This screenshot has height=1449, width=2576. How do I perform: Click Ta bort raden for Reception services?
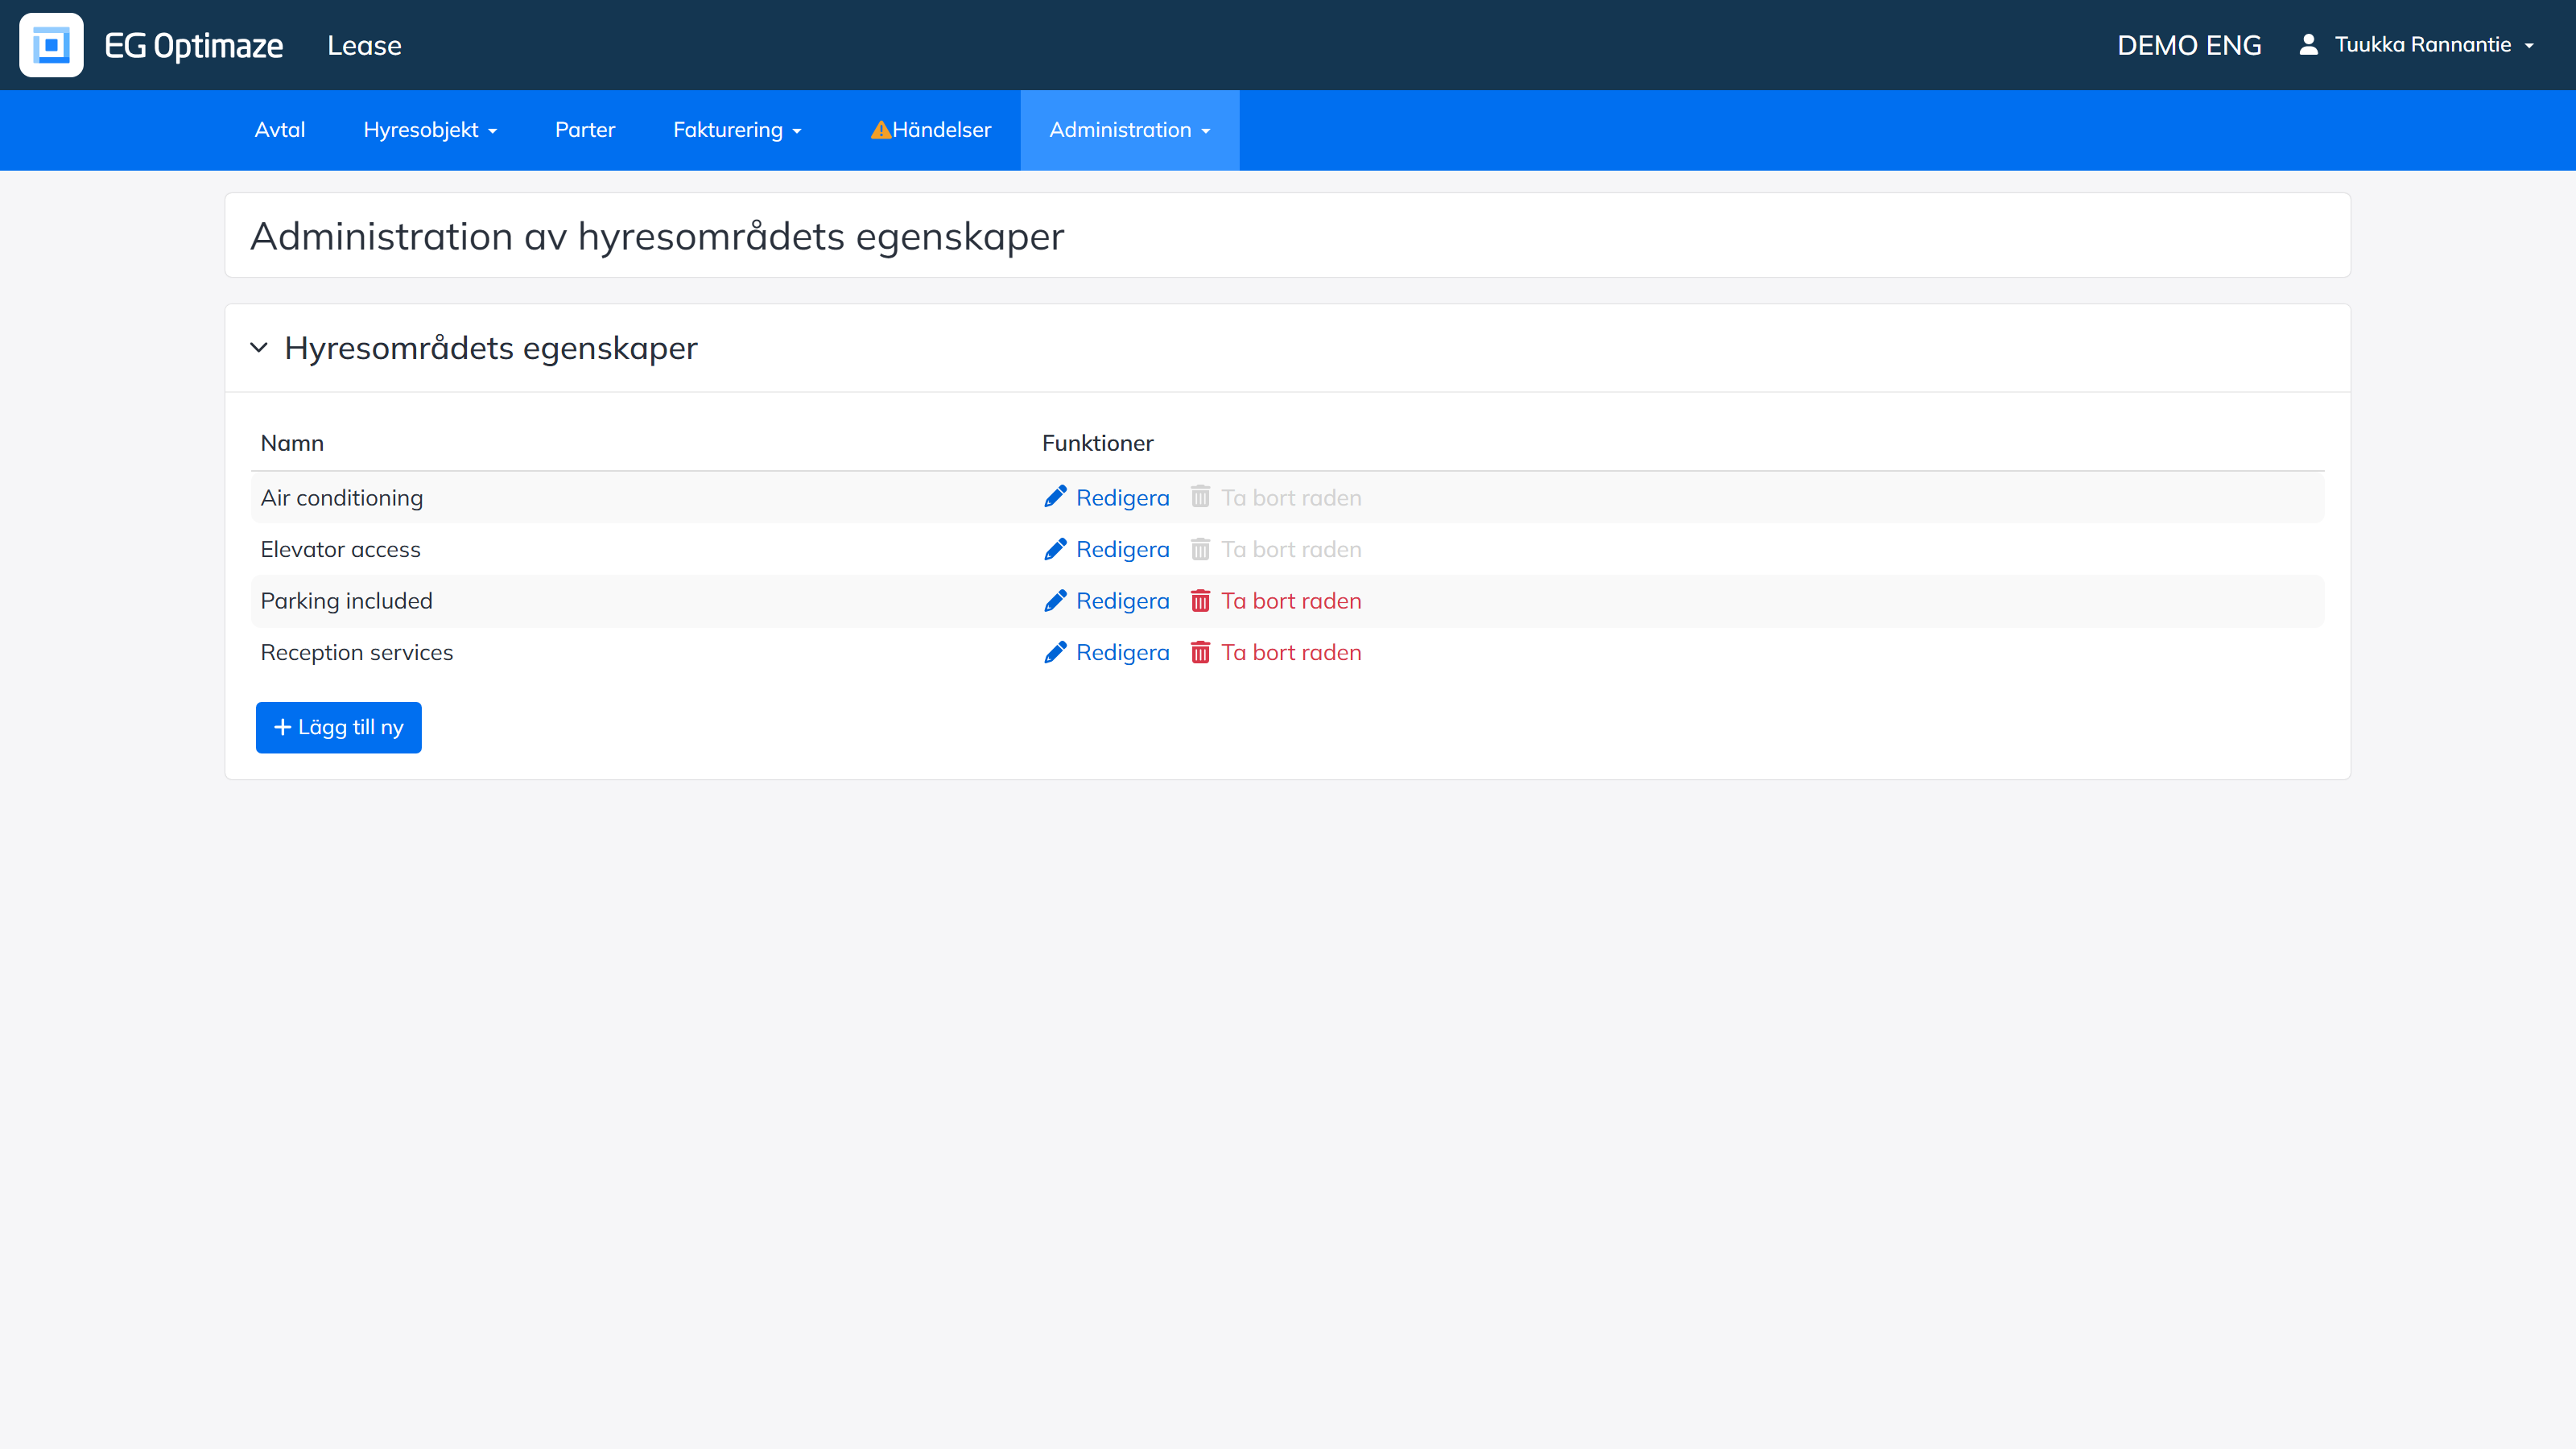pyautogui.click(x=1276, y=652)
